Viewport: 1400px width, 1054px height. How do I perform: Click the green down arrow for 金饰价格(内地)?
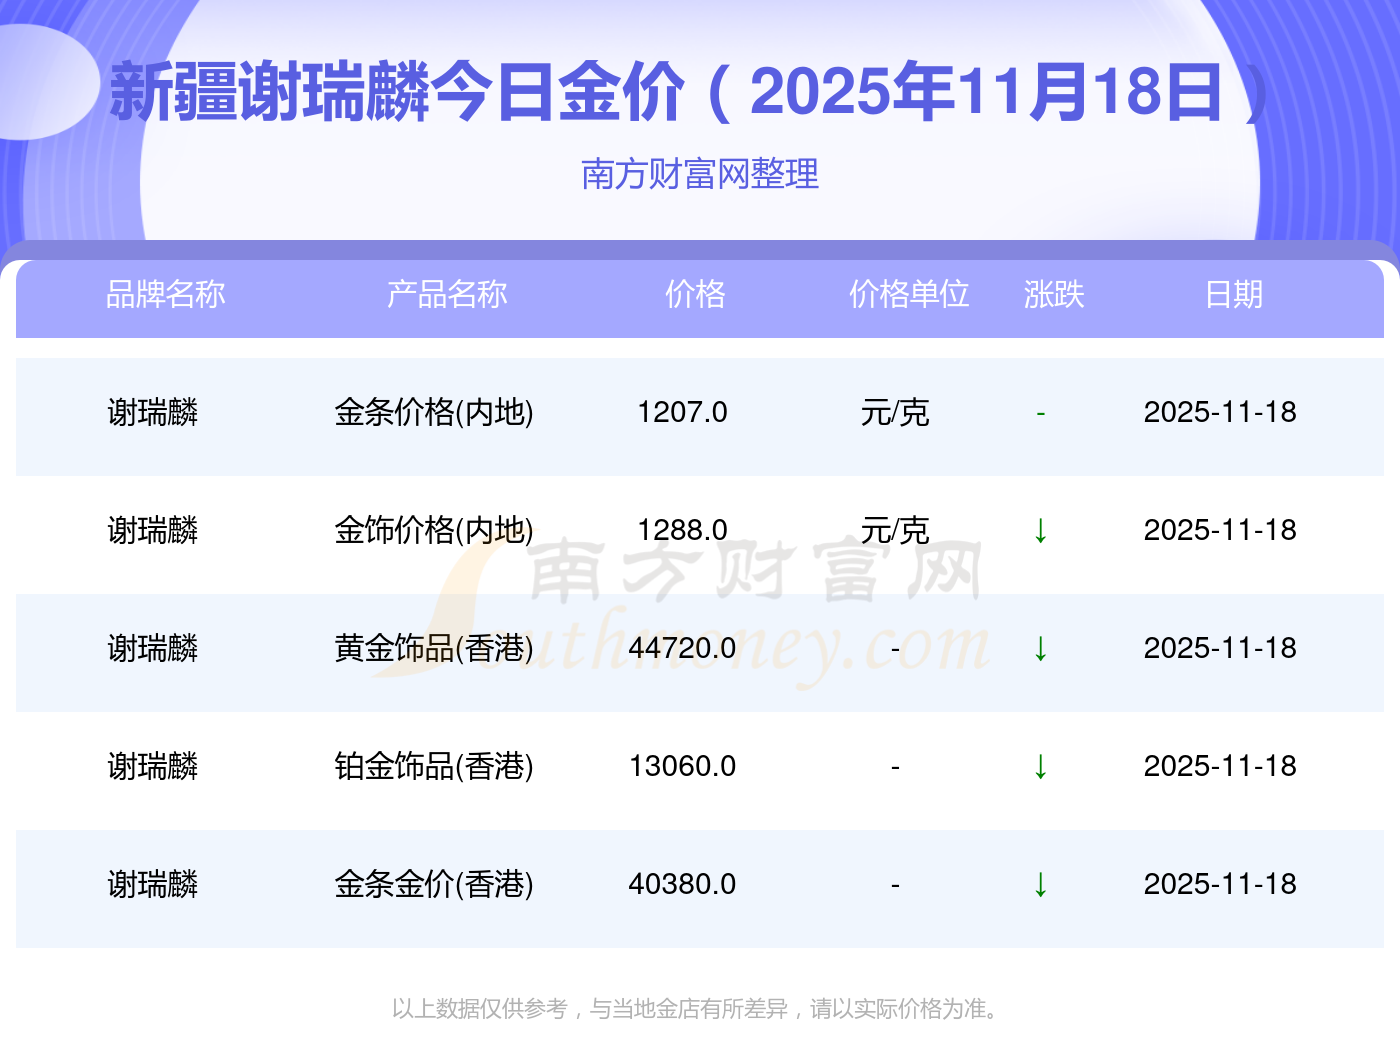pos(1040,530)
